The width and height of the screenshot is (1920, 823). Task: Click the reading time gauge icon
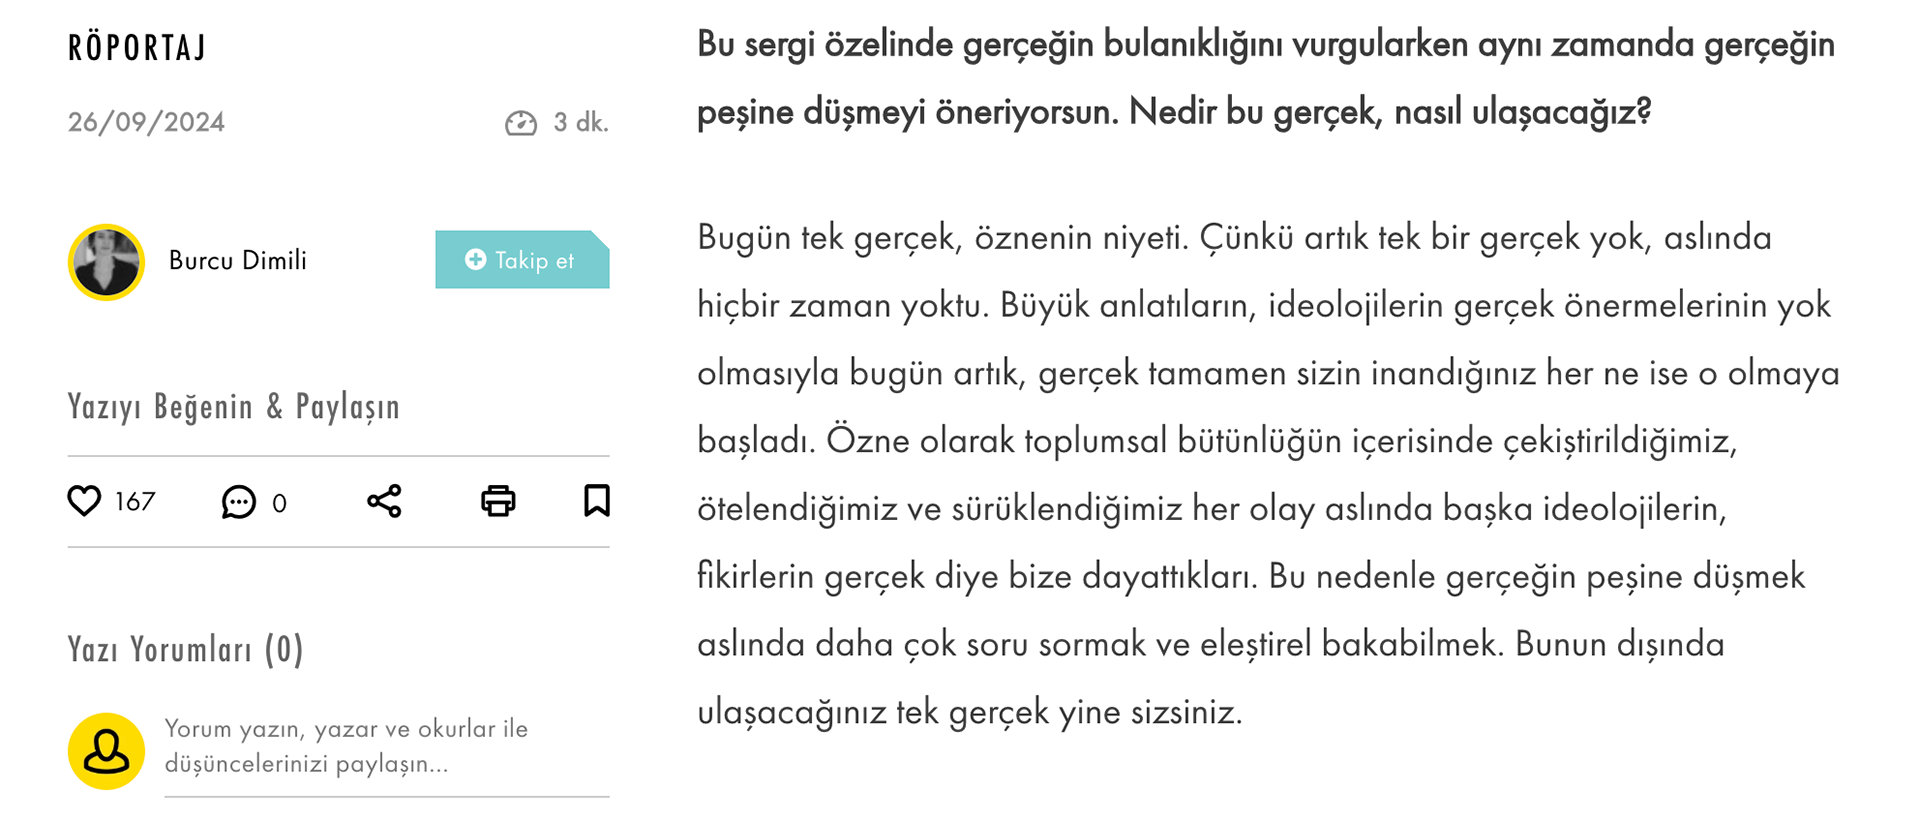520,123
